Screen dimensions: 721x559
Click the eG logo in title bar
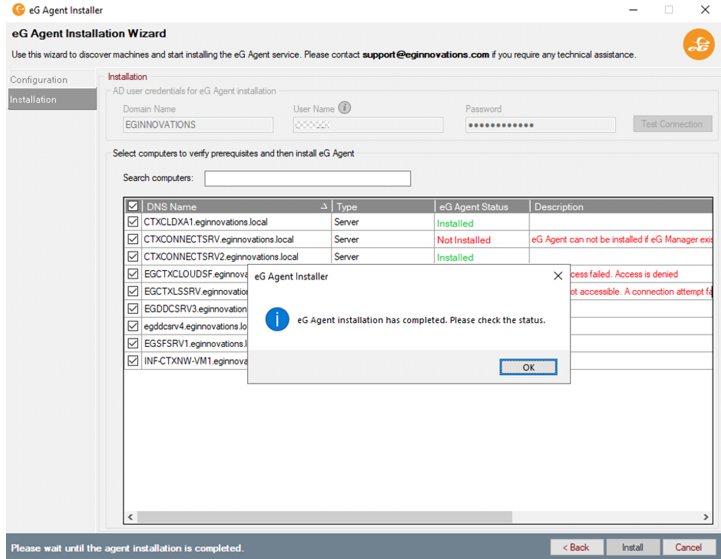(x=18, y=10)
